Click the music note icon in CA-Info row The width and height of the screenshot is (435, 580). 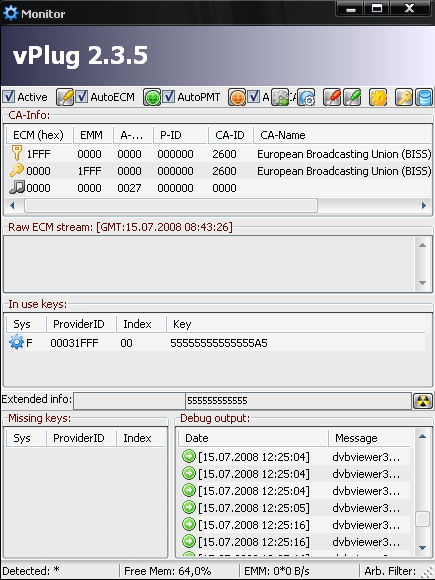tap(16, 188)
